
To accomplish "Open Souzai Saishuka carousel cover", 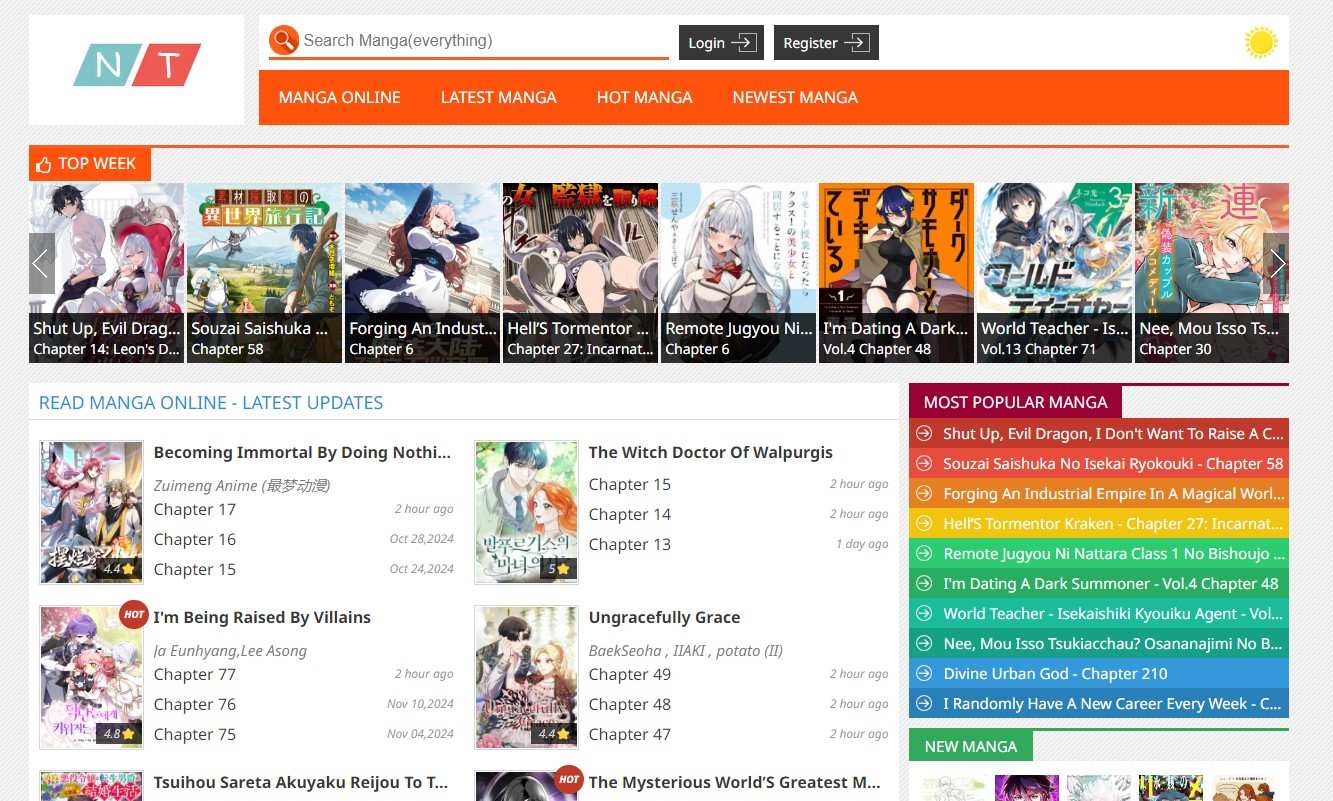I will click(x=265, y=272).
